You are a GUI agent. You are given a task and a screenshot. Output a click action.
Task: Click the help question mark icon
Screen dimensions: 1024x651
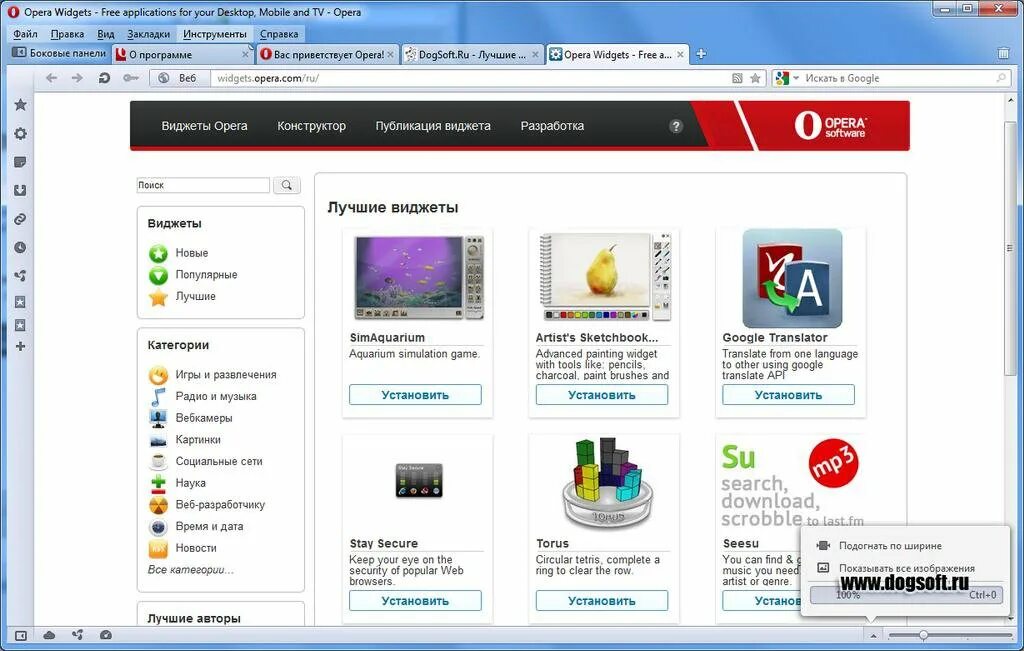[676, 126]
